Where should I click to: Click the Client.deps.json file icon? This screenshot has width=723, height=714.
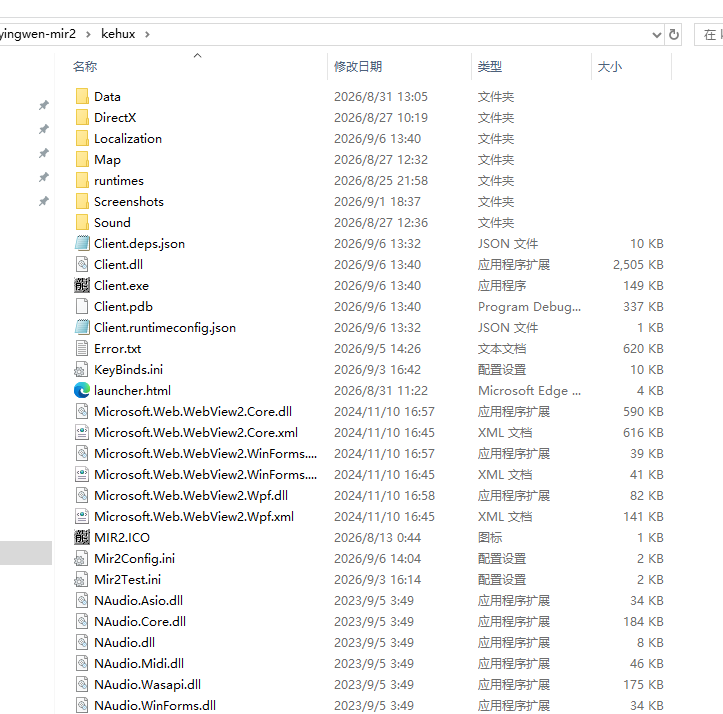[82, 244]
